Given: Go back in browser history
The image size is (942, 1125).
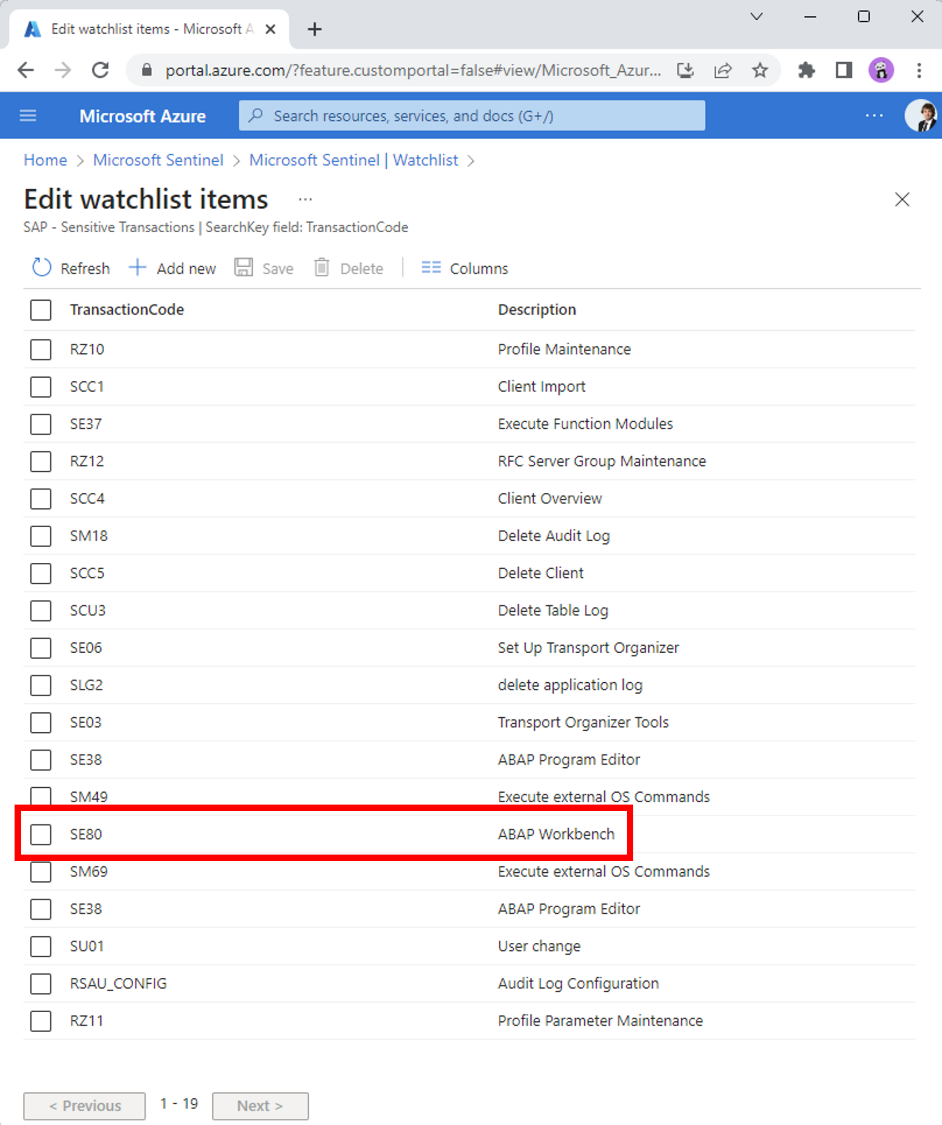Looking at the screenshot, I should click(x=26, y=70).
